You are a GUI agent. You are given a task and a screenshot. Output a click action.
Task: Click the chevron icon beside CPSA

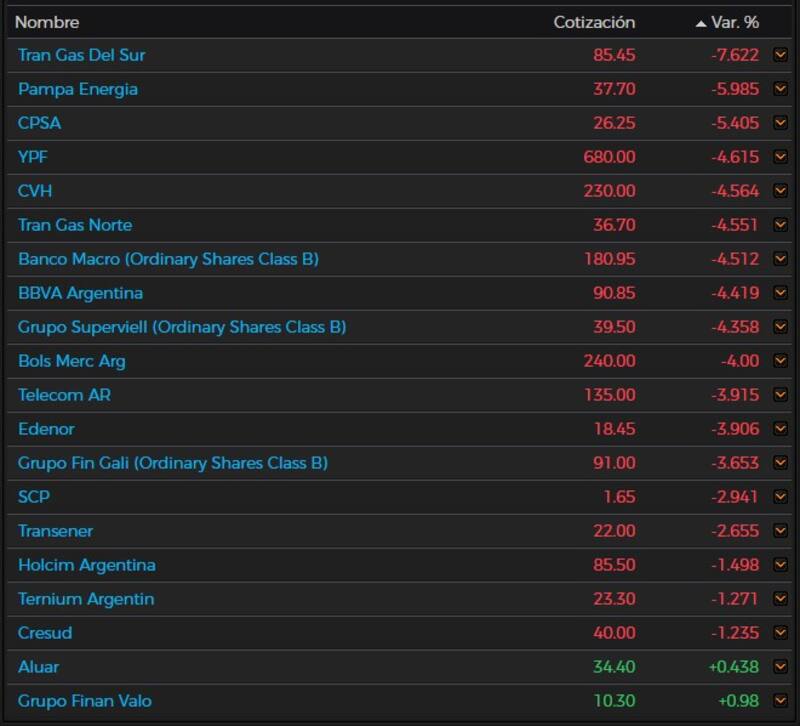(x=780, y=123)
